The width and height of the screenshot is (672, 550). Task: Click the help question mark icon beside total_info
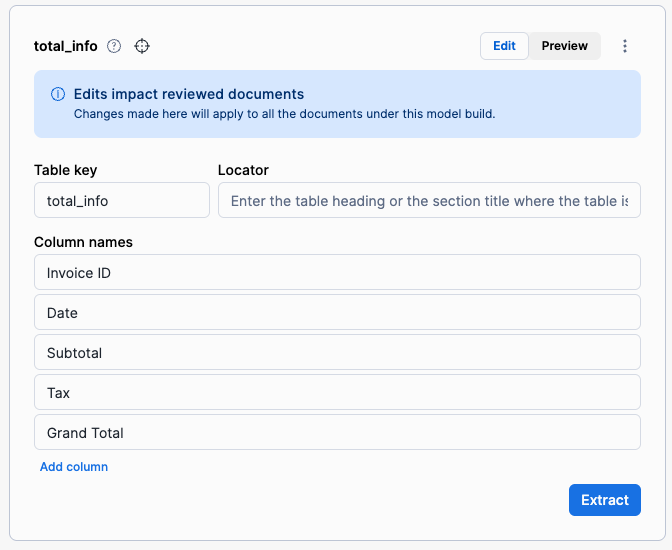(x=114, y=46)
